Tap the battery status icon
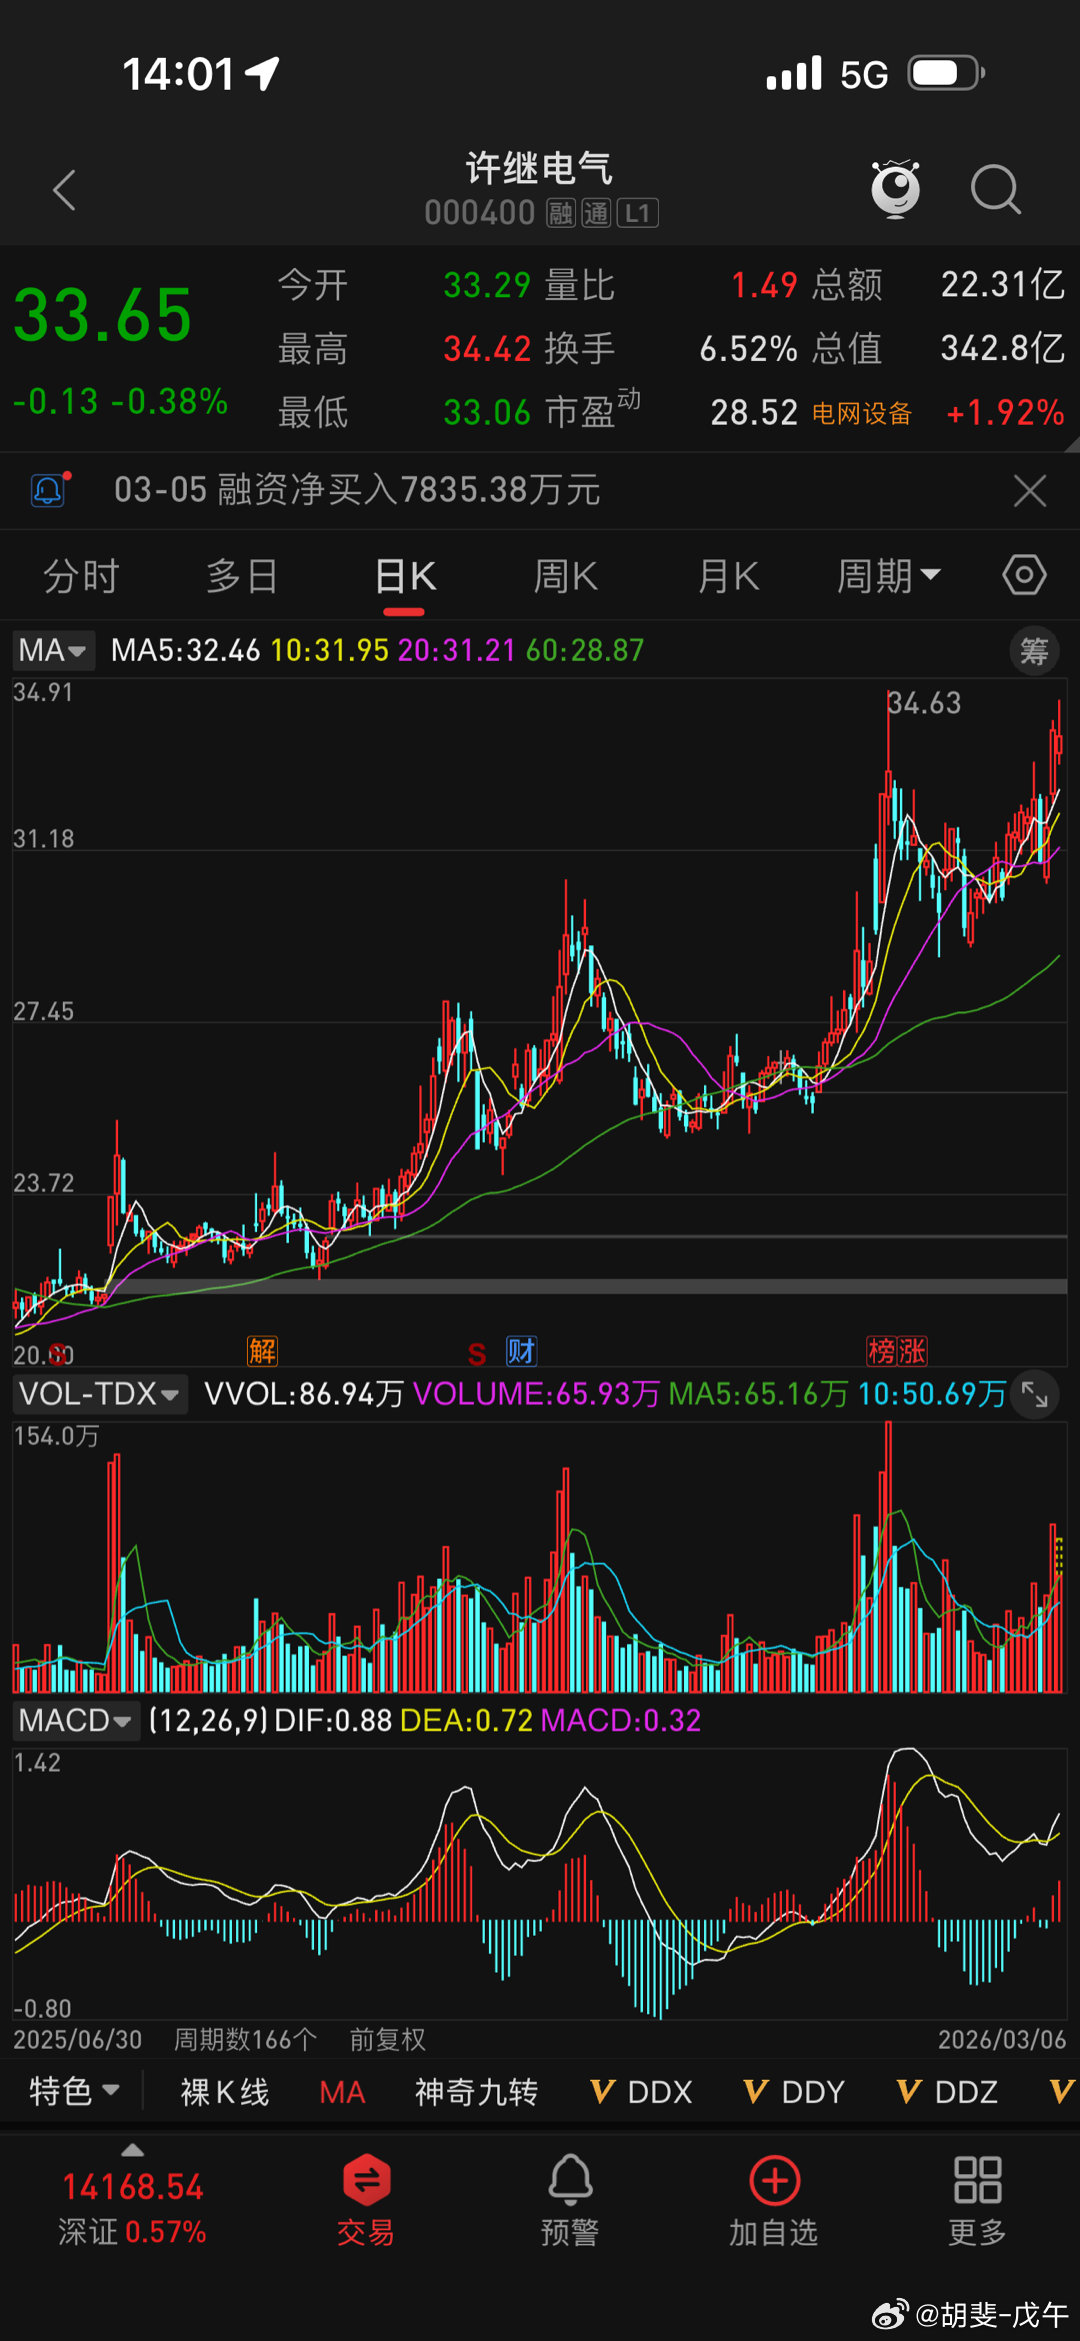The image size is (1080, 2341). coord(946,73)
